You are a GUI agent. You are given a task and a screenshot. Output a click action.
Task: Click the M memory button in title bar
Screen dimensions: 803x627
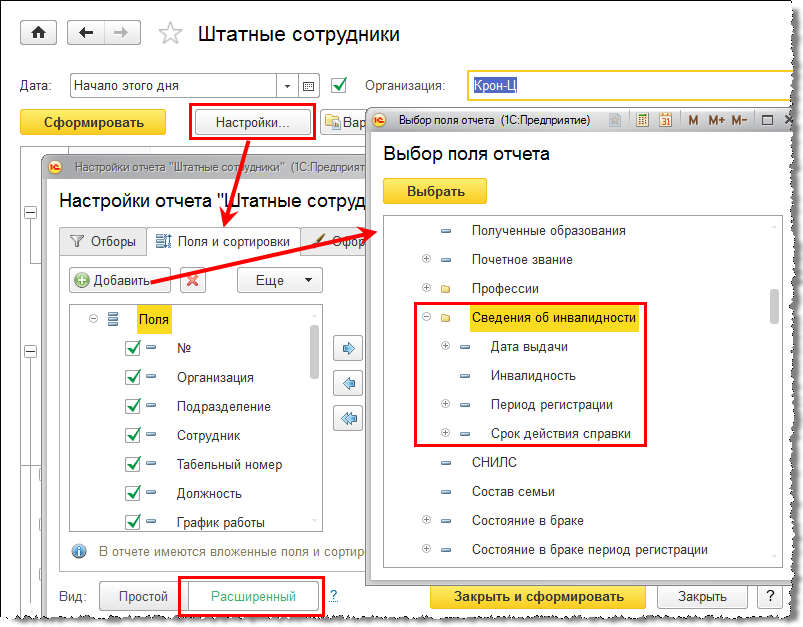pos(693,120)
